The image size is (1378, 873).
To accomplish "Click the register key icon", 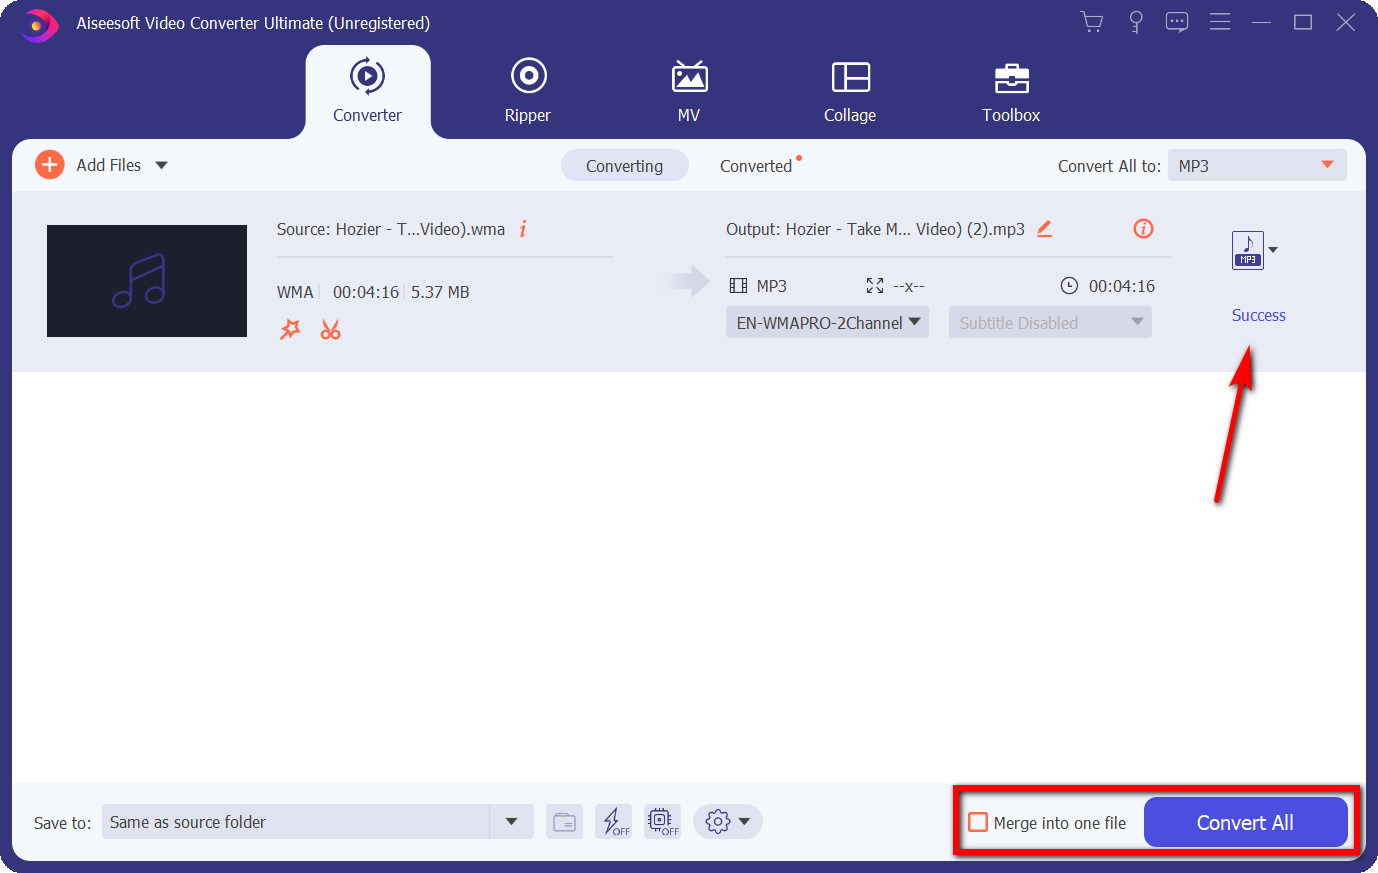I will click(x=1136, y=22).
